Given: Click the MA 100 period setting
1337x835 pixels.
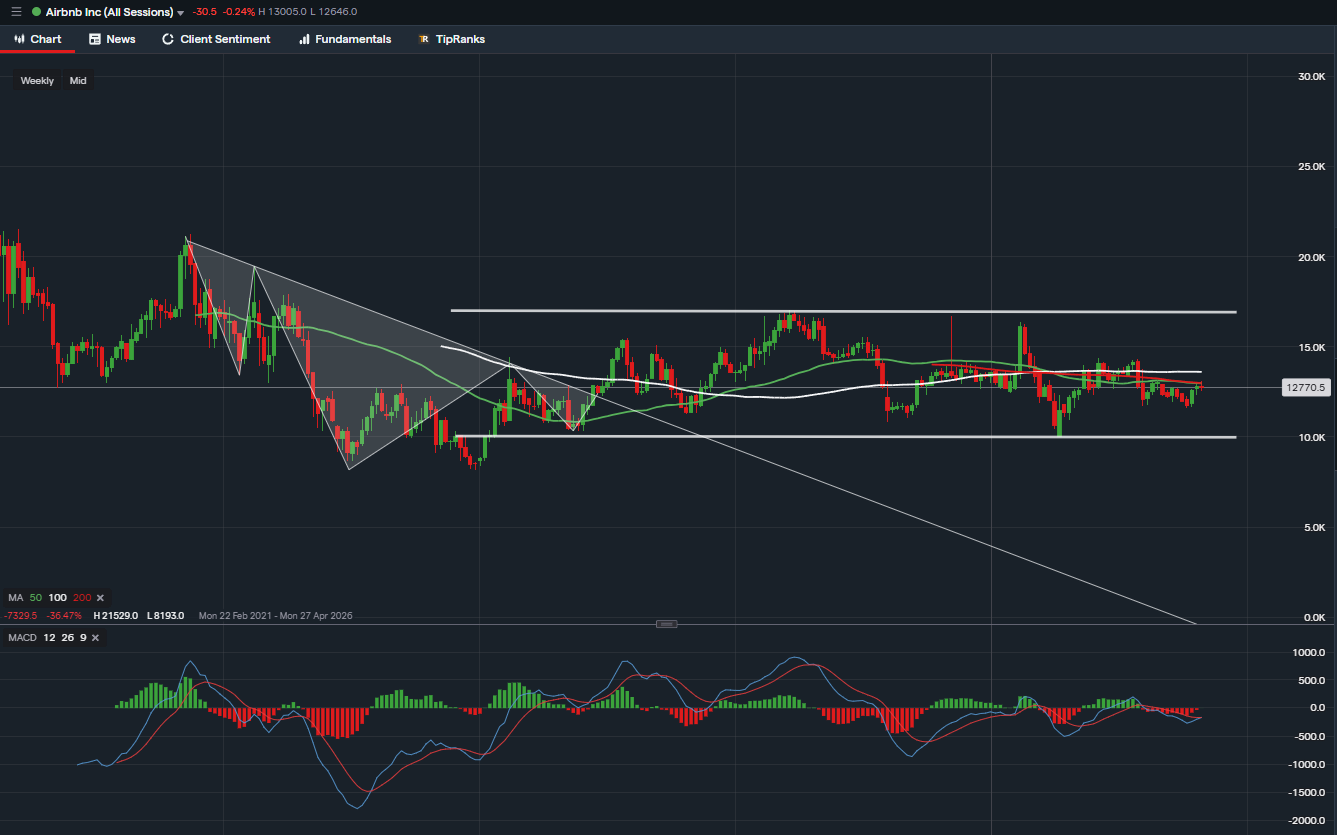Looking at the screenshot, I should (58, 597).
